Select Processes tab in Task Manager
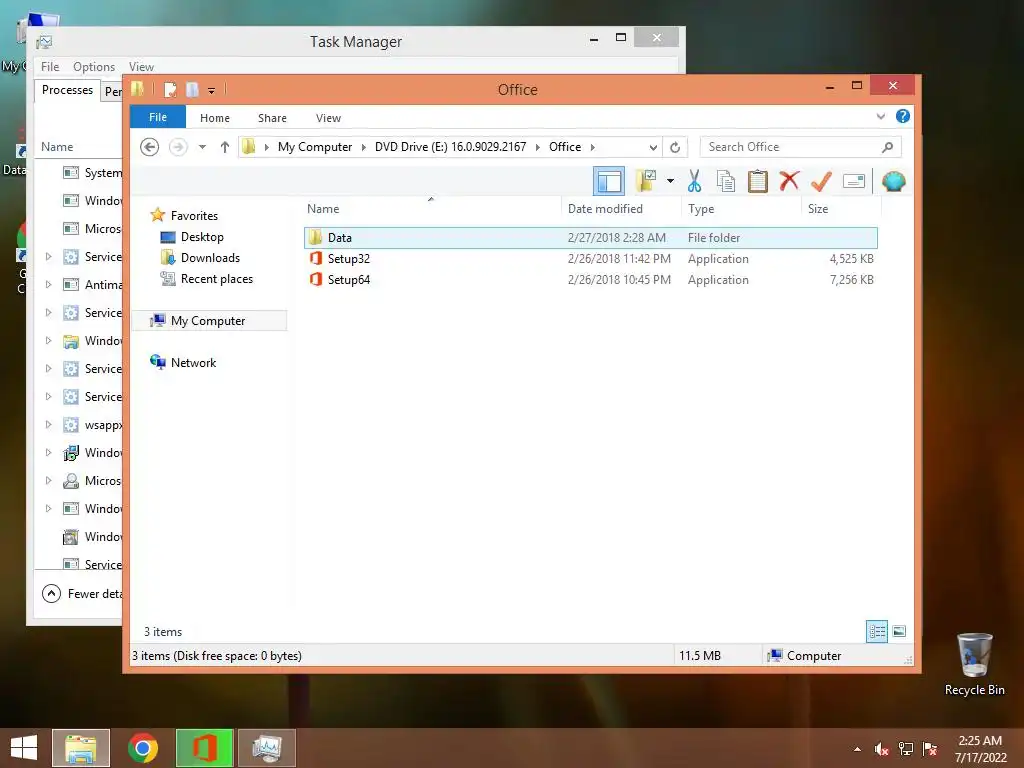Screen dimensions: 1024x768 [67, 90]
